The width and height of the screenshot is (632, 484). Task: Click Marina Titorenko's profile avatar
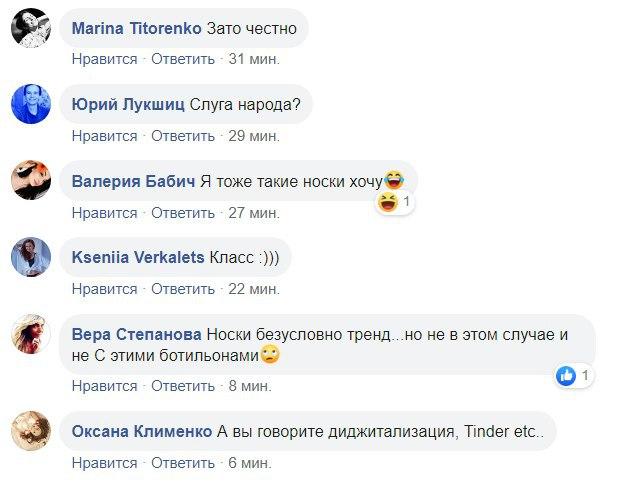[31, 29]
